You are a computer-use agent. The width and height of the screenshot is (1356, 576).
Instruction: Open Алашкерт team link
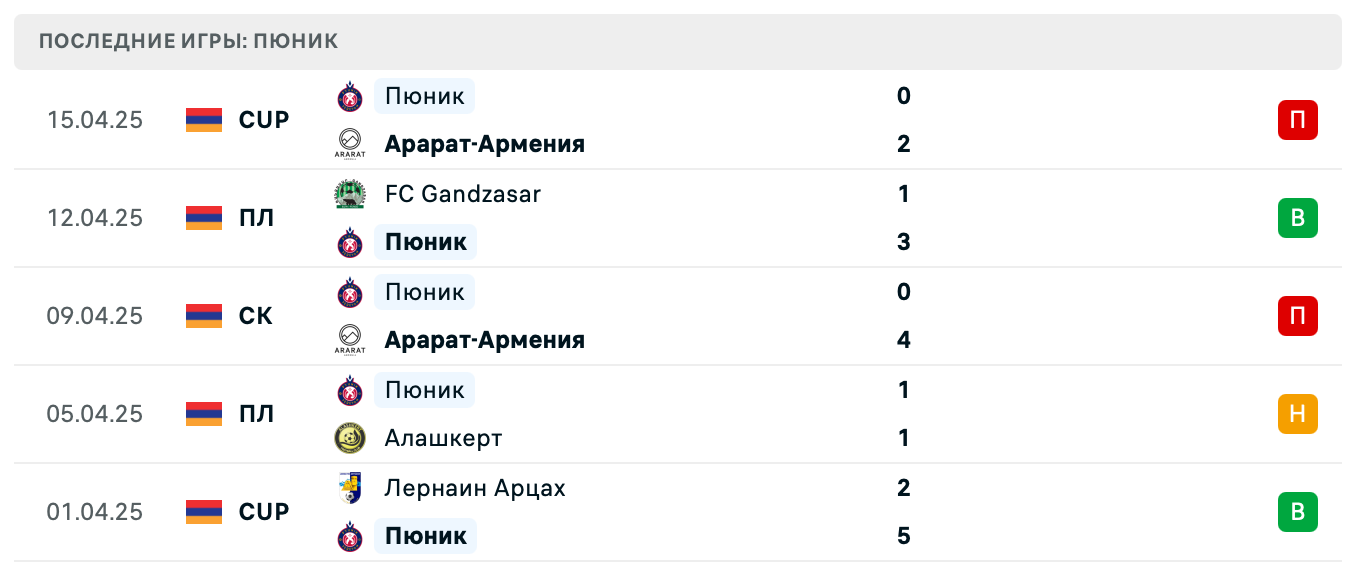pos(443,438)
